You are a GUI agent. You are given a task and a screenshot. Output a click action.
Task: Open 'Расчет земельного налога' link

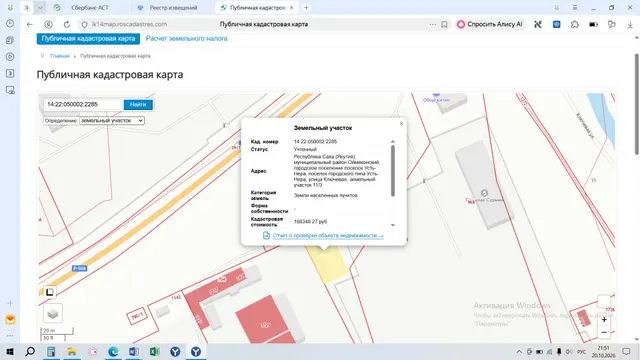click(x=187, y=38)
